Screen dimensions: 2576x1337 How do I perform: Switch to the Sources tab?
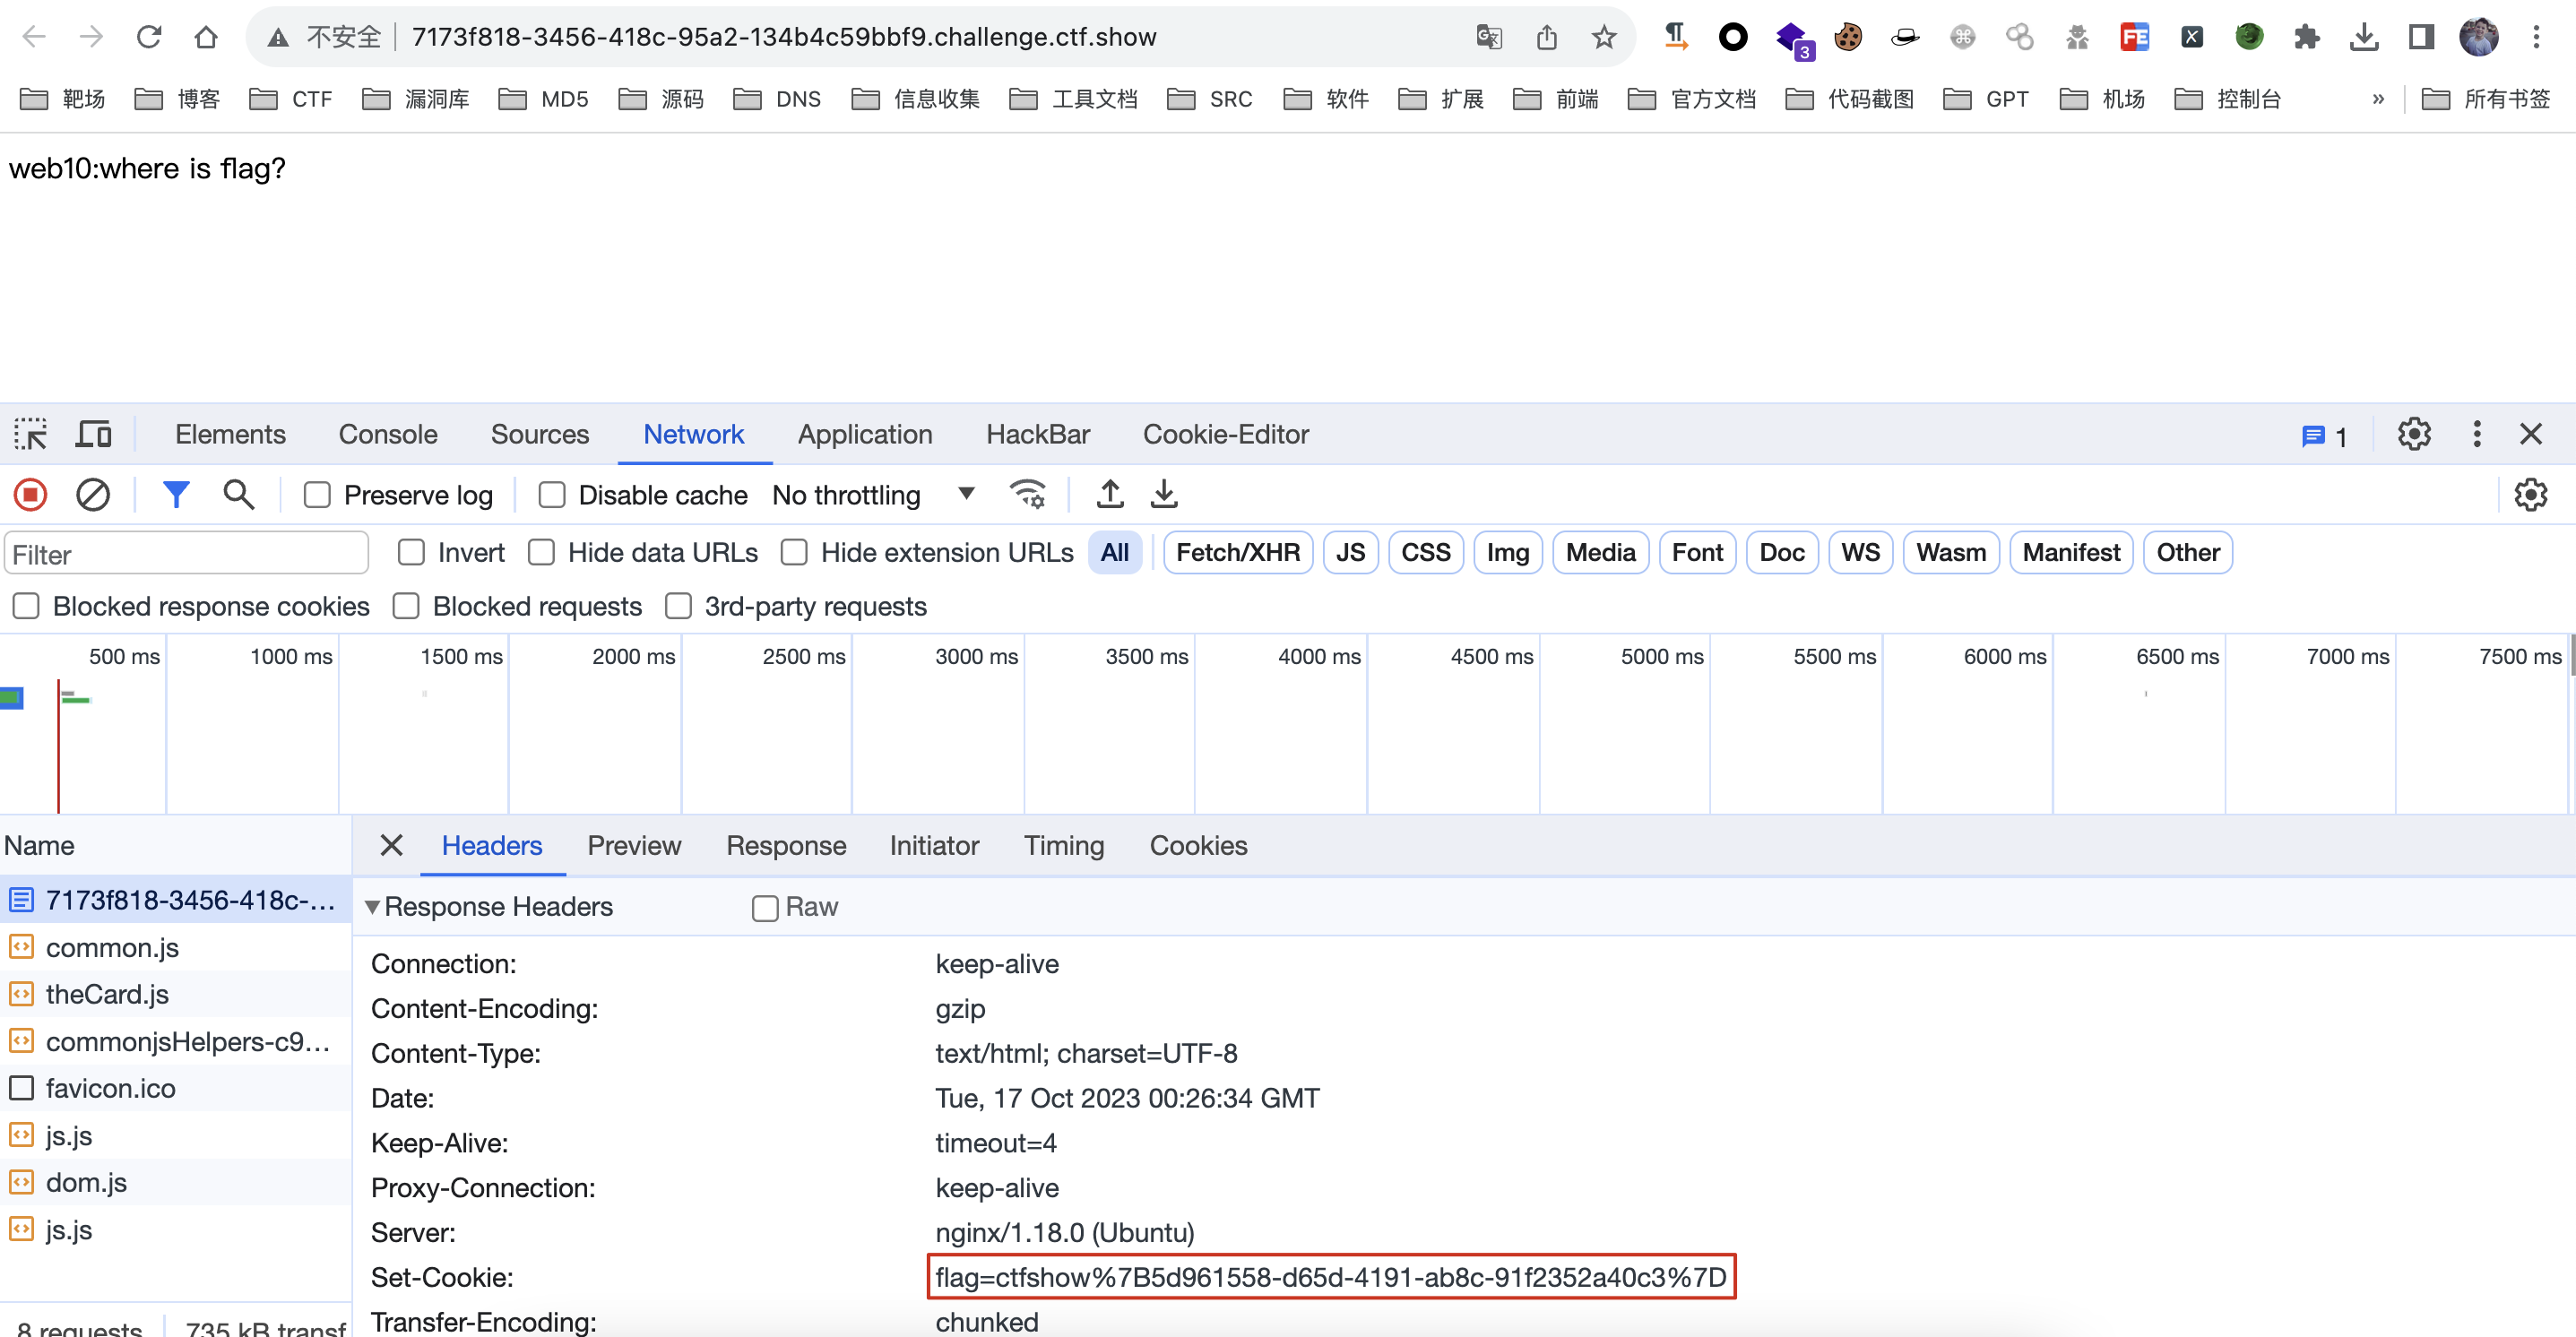pyautogui.click(x=540, y=434)
